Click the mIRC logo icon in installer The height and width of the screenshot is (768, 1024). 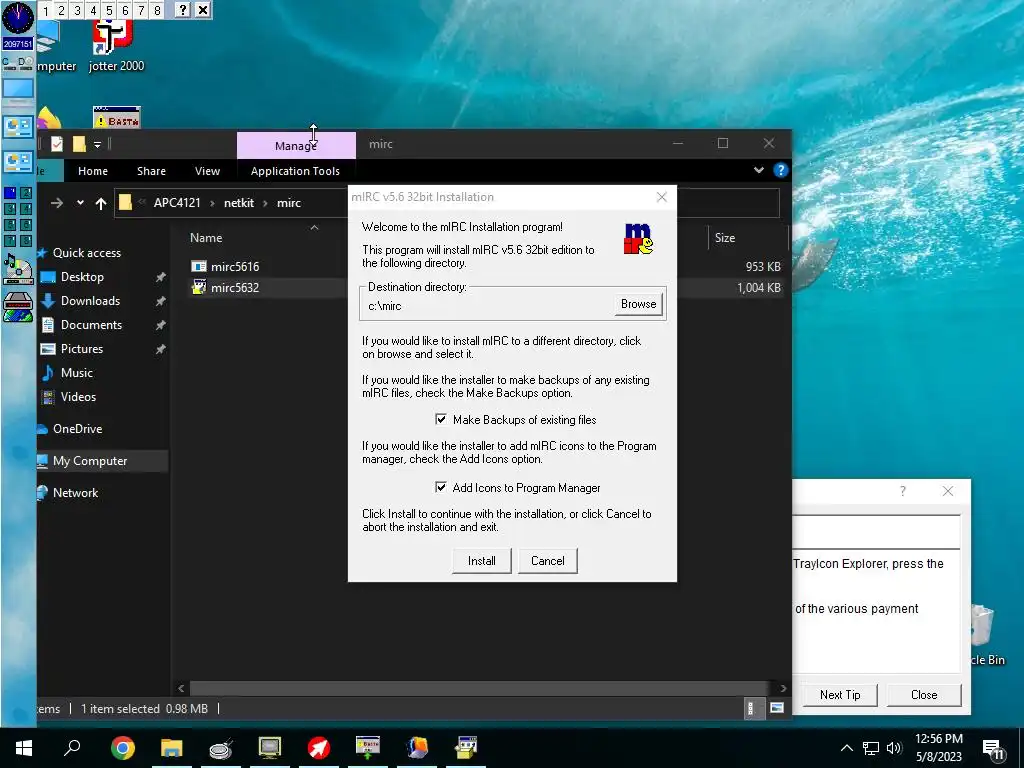[638, 238]
